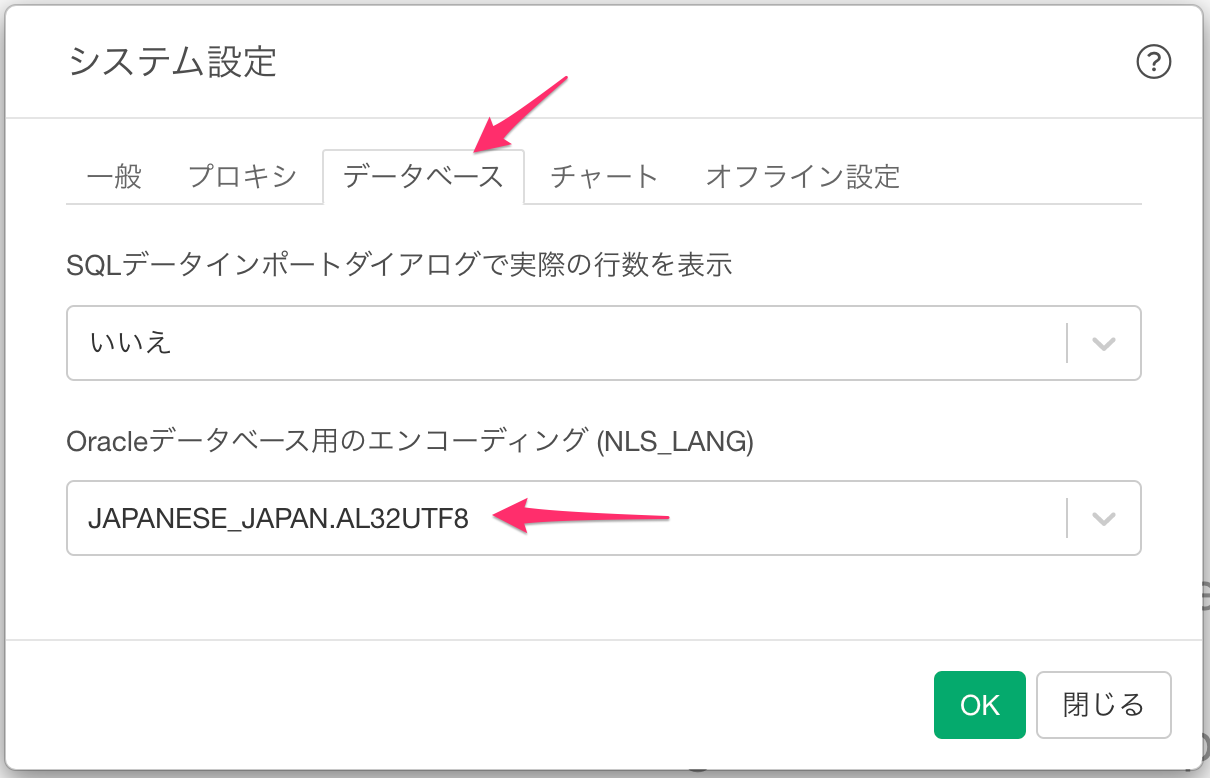Switch to the プロキシ tab
This screenshot has height=778, width=1210.
coord(242,177)
